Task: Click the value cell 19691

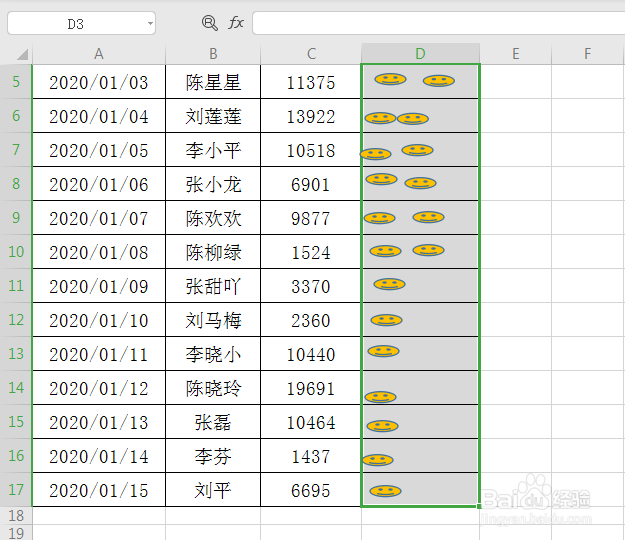Action: click(x=311, y=388)
